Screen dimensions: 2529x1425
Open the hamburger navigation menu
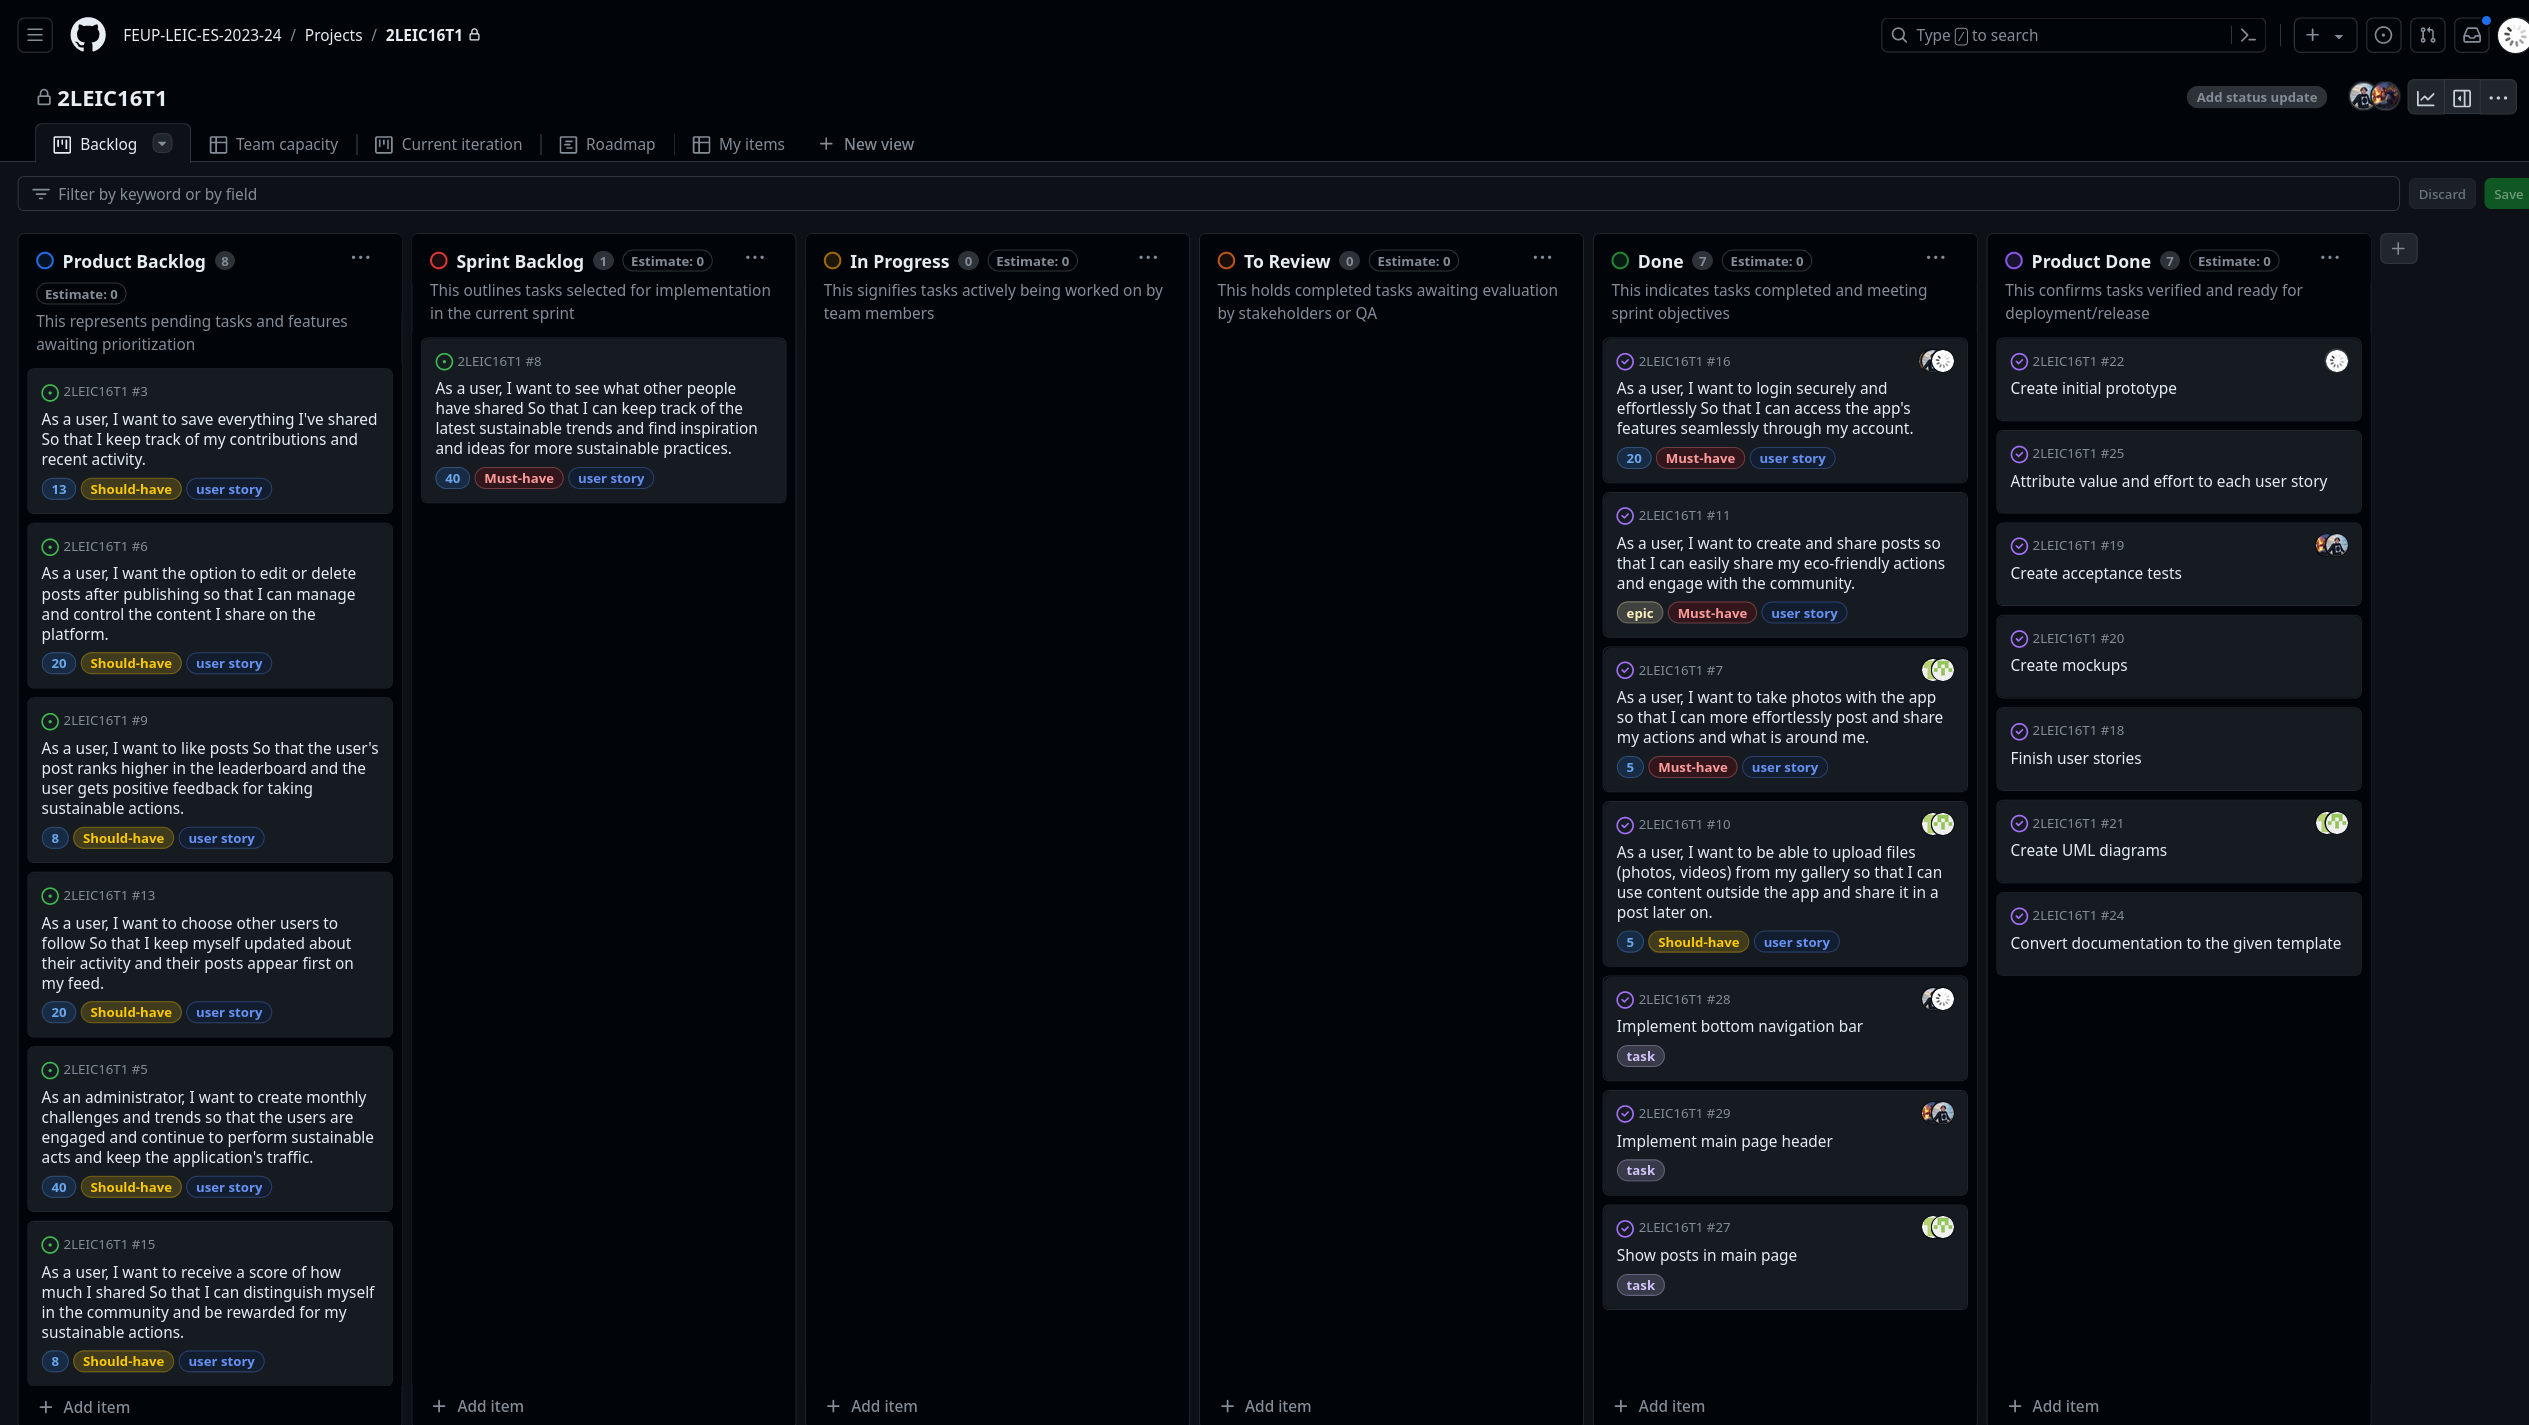point(35,35)
